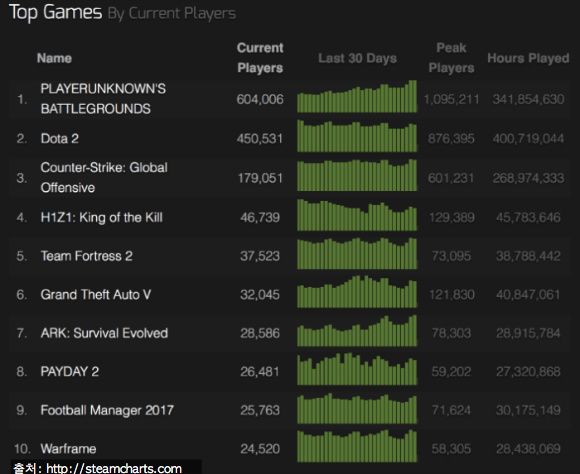Click the H1Z1 30-day bar chart
Viewport: 580px width, 474px height.
[x=357, y=215]
